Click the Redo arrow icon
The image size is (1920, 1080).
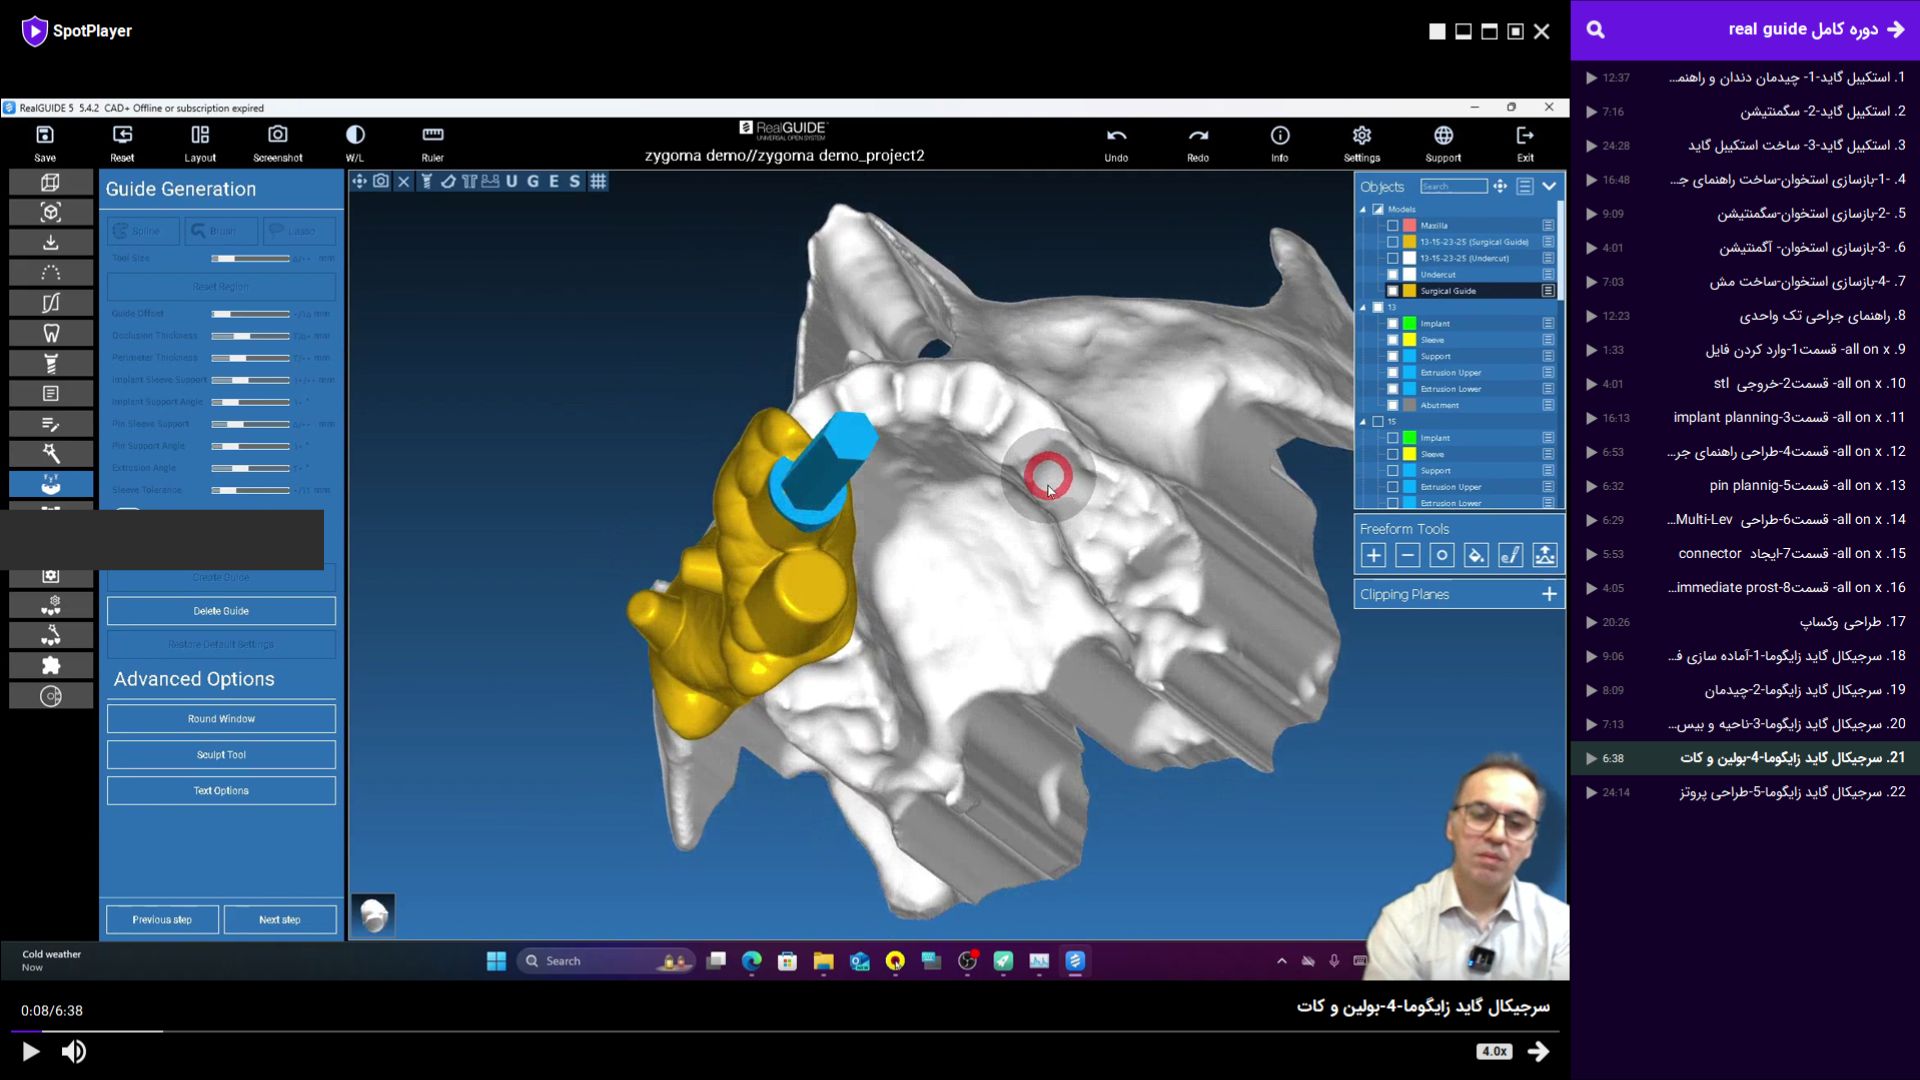click(x=1198, y=135)
